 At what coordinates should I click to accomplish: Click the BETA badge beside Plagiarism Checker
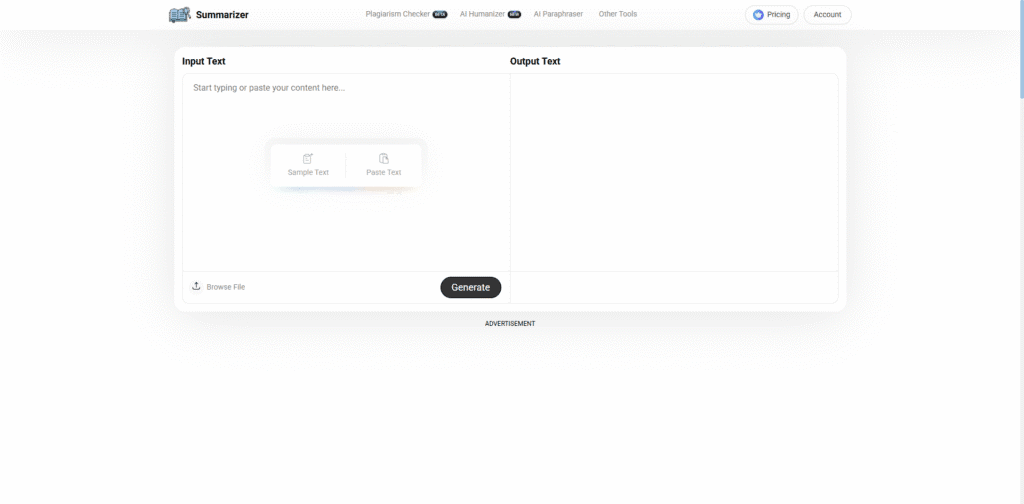tap(440, 15)
